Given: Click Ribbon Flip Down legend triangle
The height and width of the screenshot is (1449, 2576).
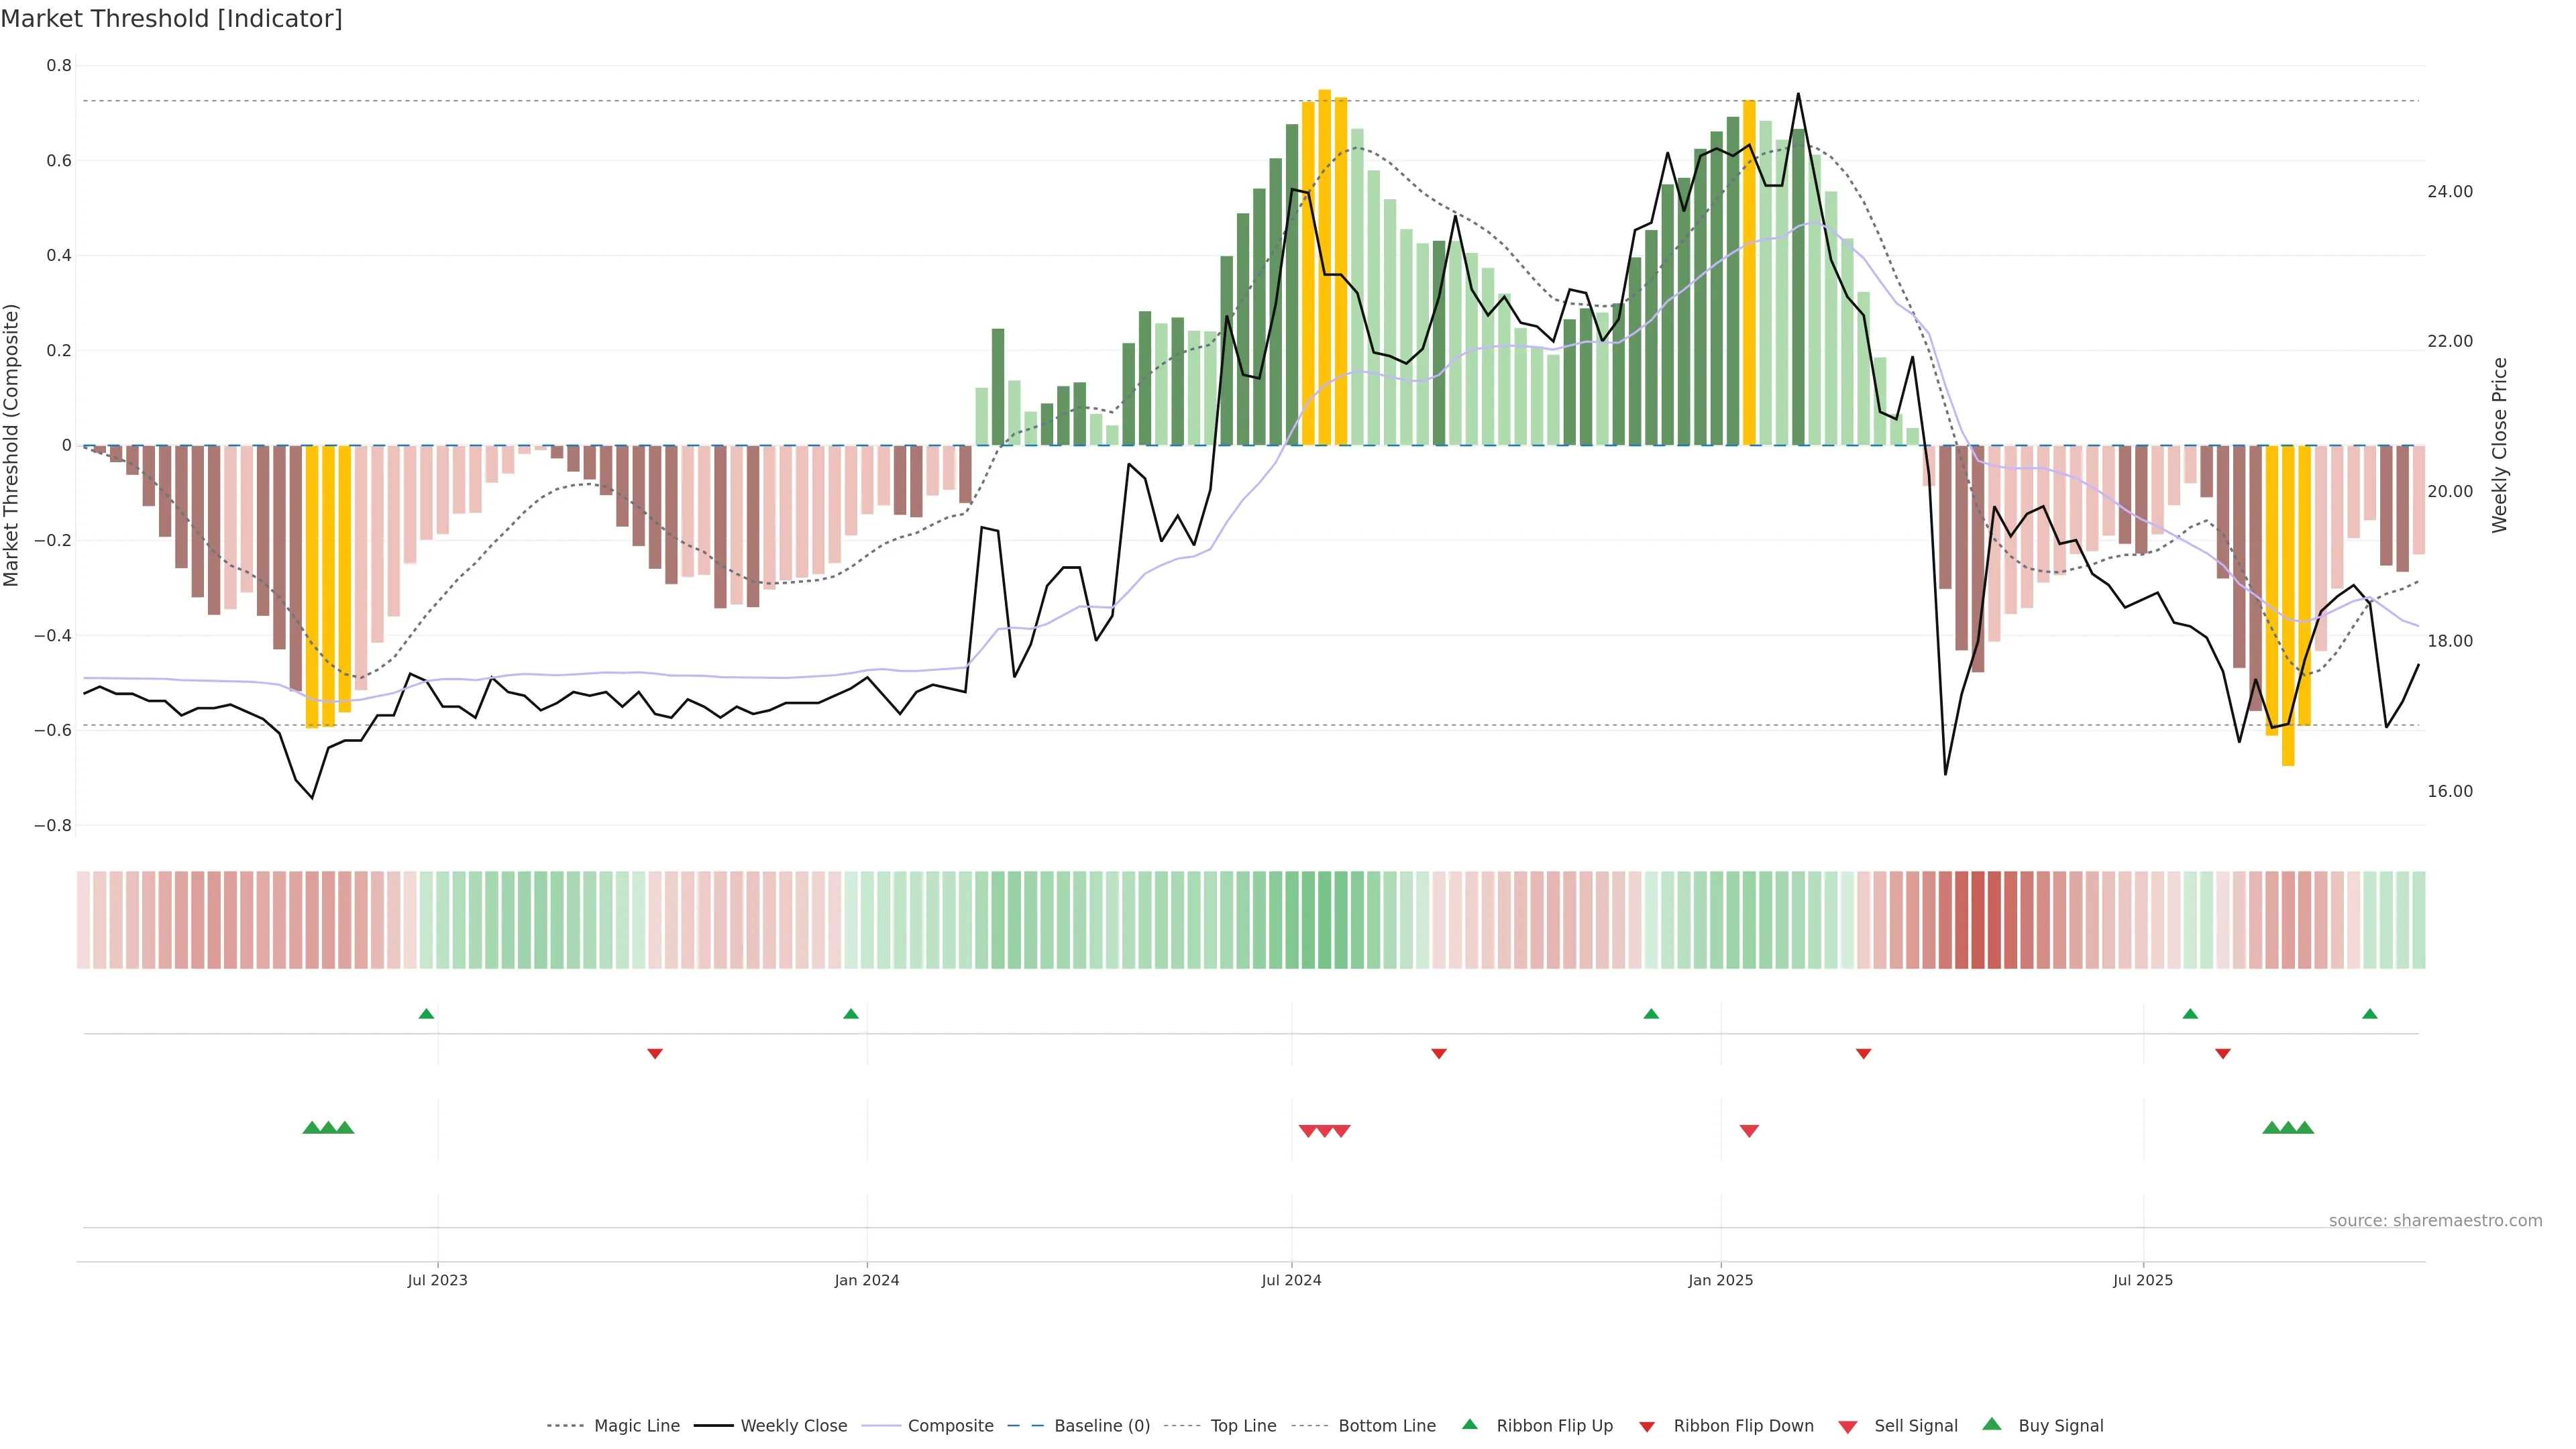Looking at the screenshot, I should tap(1647, 1427).
